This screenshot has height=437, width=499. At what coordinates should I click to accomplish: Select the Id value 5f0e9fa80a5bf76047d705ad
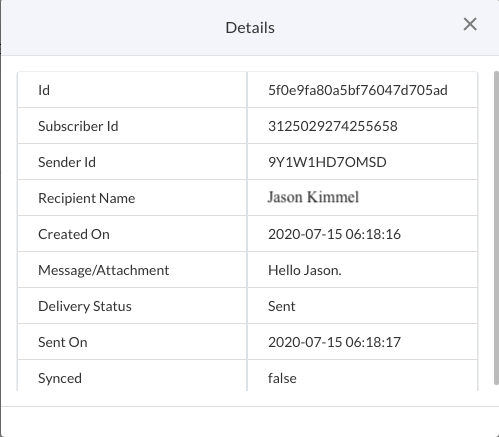tap(358, 90)
